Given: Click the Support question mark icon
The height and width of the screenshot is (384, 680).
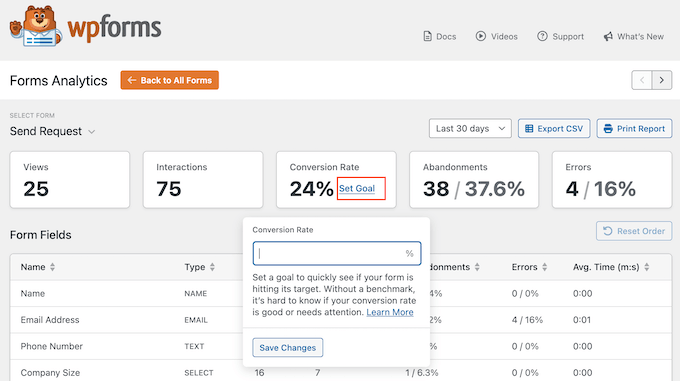Looking at the screenshot, I should pyautogui.click(x=542, y=36).
